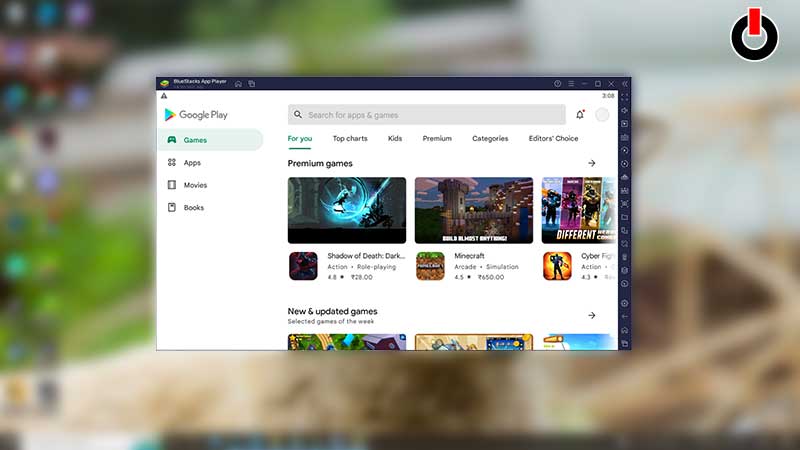Click the Google Play logo
Viewport: 800px width, 450px height.
point(196,115)
